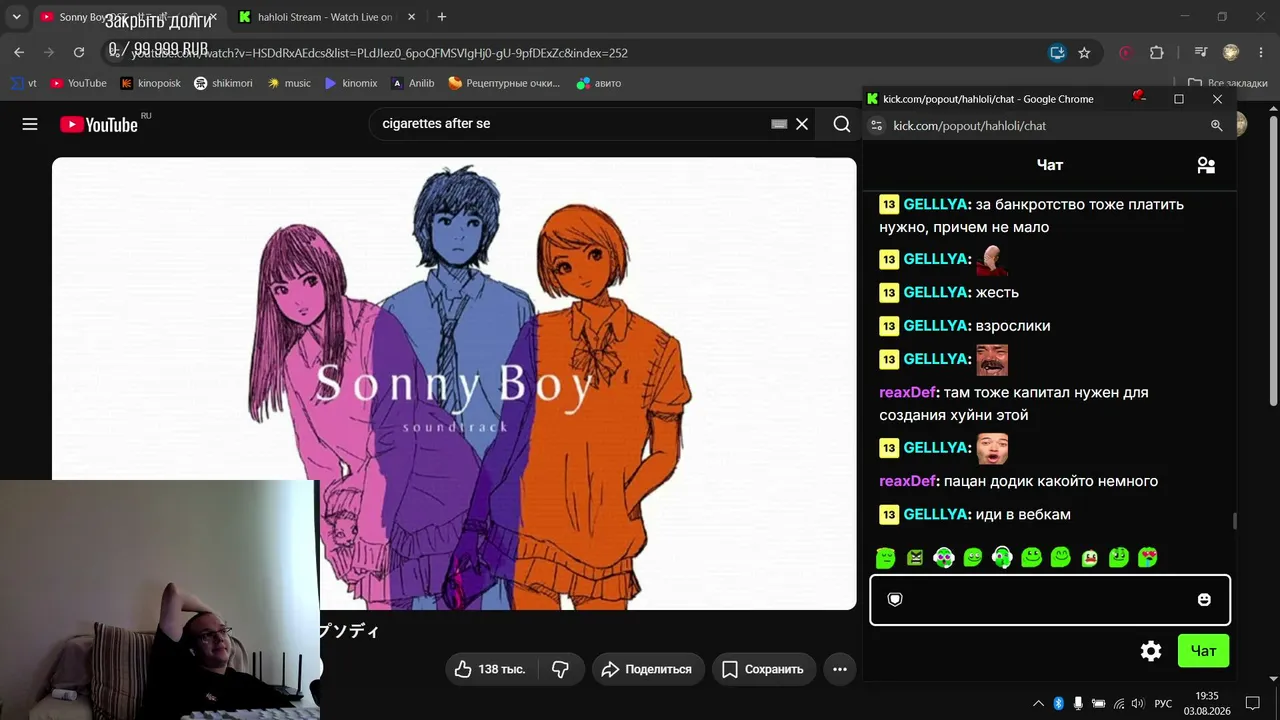1280x720 pixels.
Task: Pick the heart-eyes green emote
Action: click(1148, 557)
